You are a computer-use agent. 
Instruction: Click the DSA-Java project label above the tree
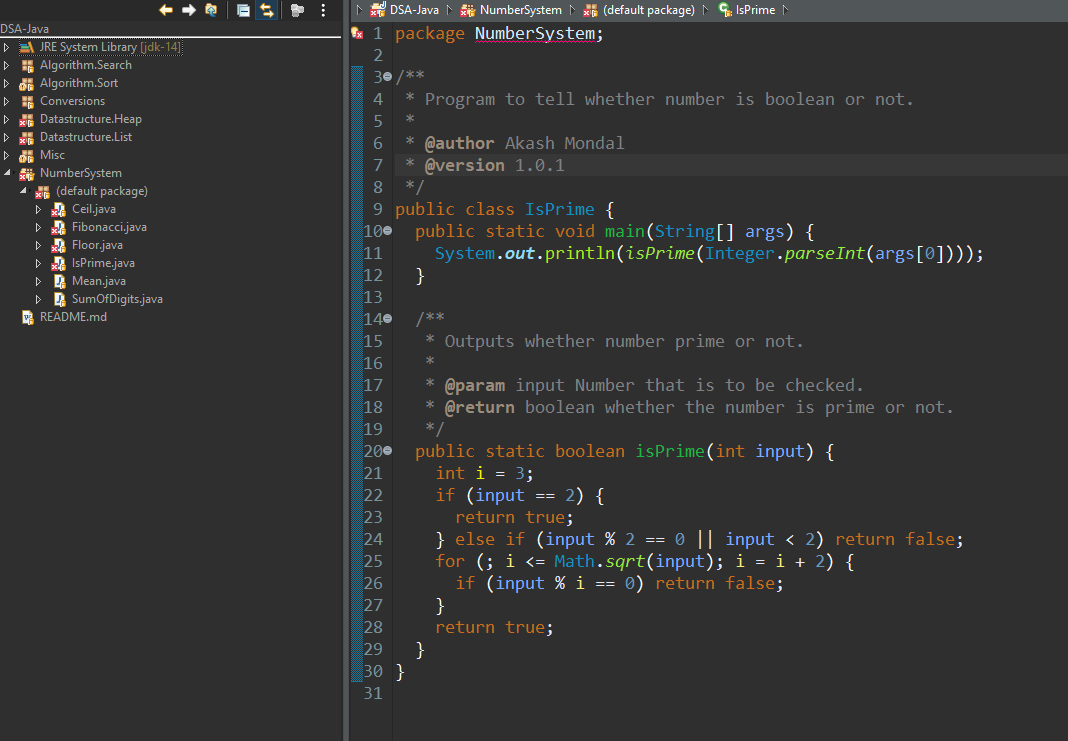click(25, 29)
